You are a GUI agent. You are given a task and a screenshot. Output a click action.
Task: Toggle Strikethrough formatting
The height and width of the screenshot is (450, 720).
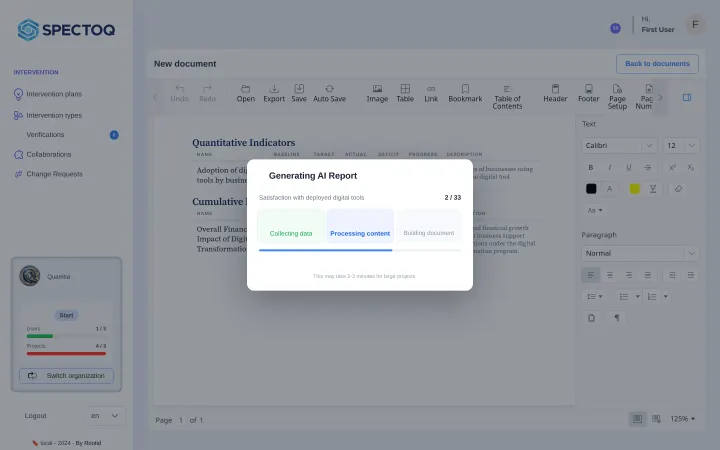(x=647, y=167)
